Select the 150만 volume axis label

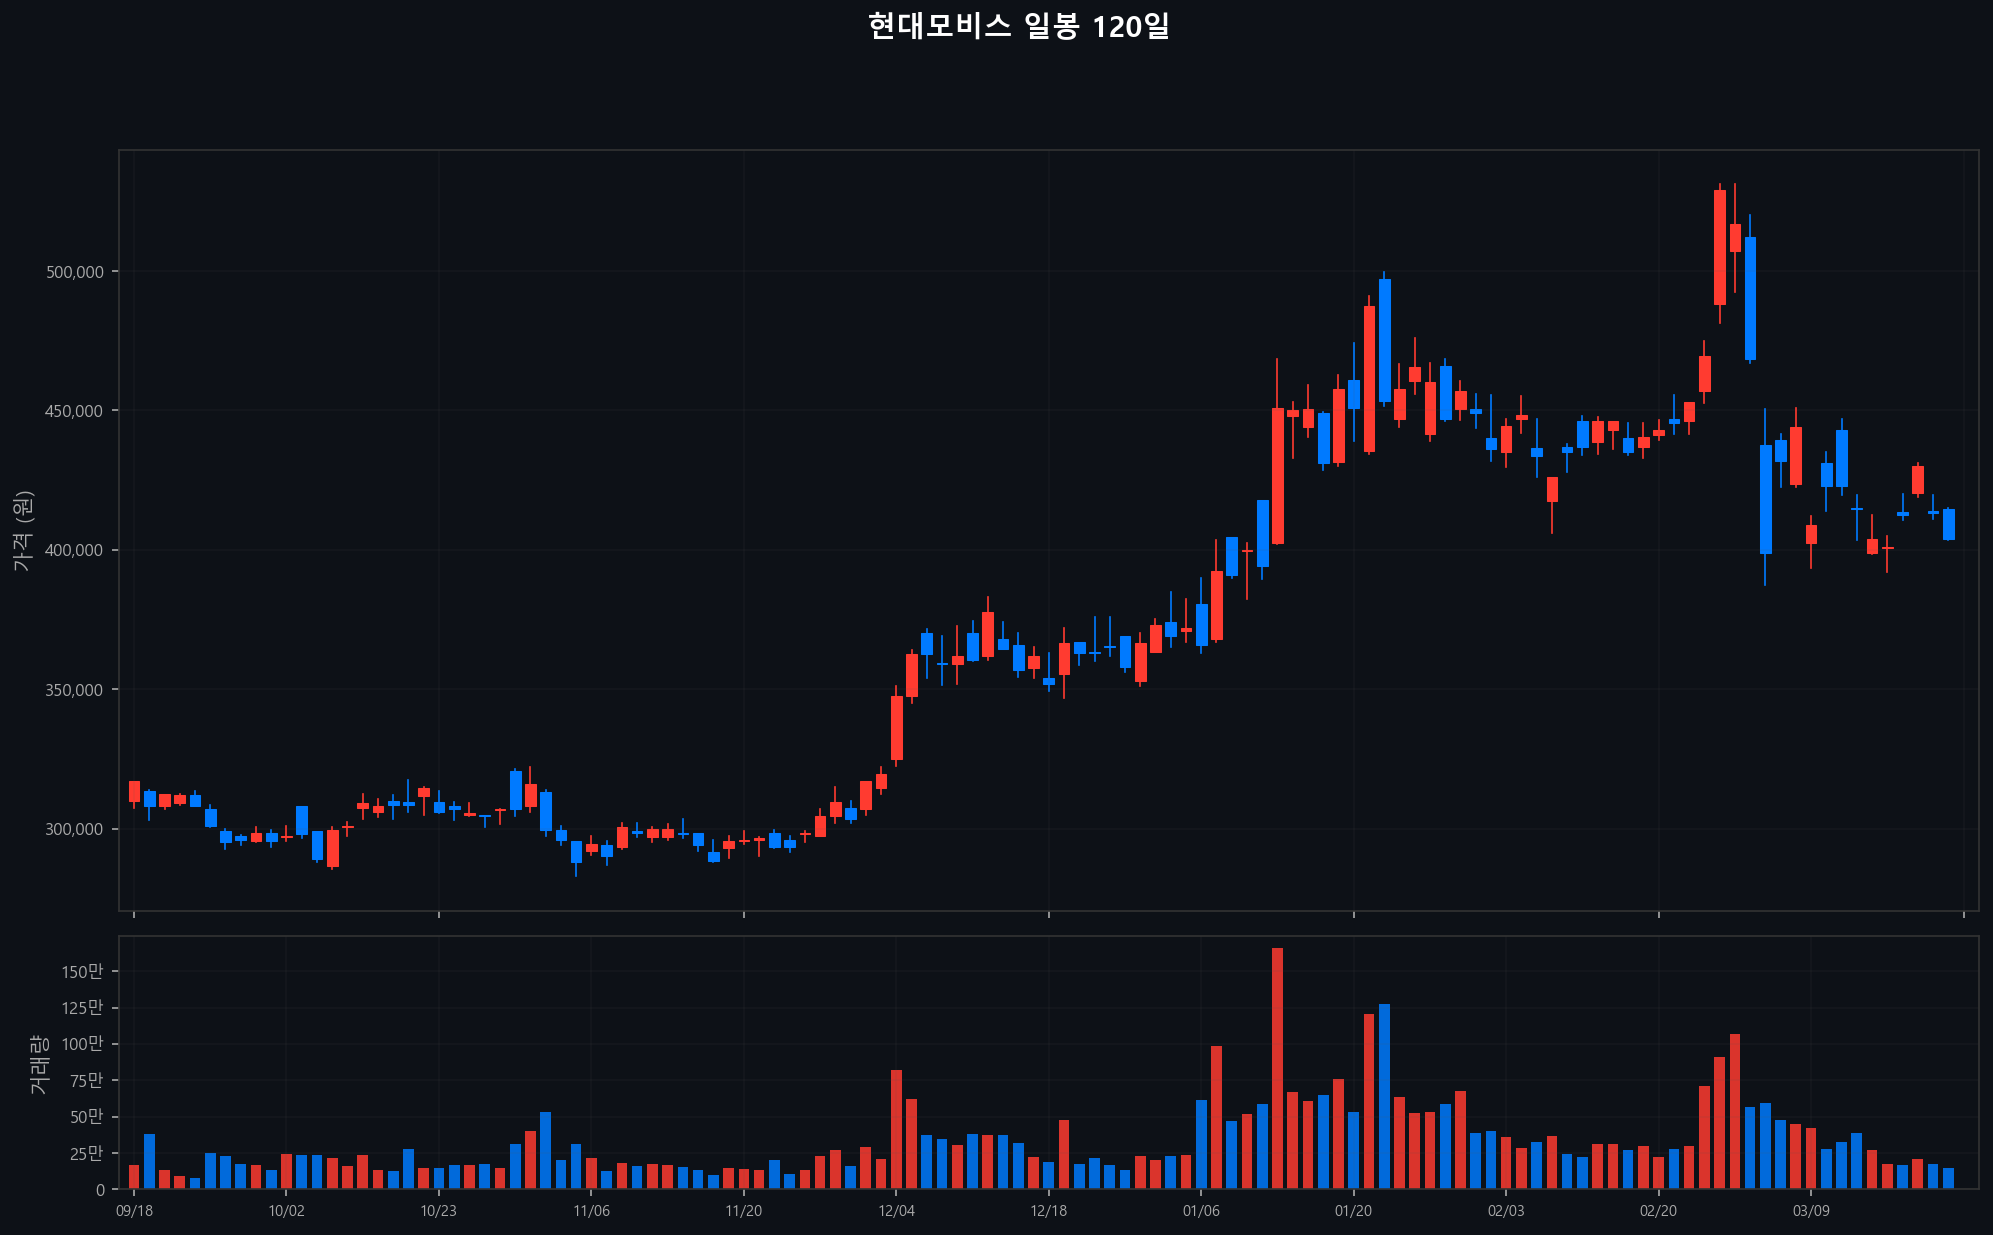pyautogui.click(x=82, y=971)
